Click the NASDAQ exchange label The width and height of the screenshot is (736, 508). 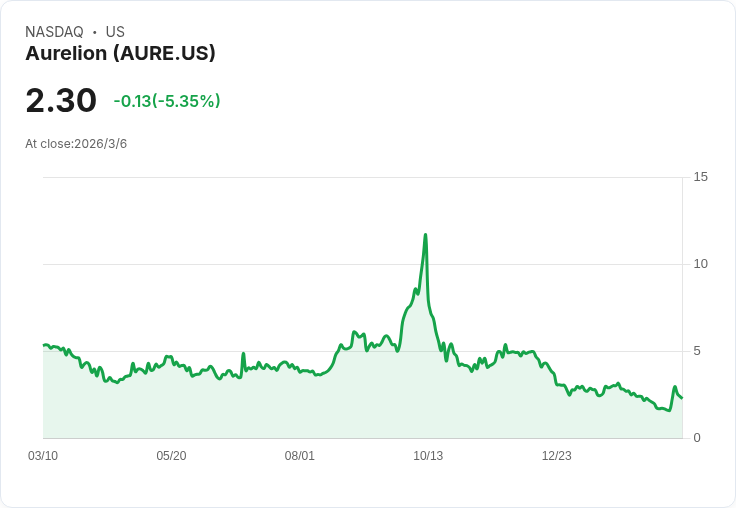(54, 32)
